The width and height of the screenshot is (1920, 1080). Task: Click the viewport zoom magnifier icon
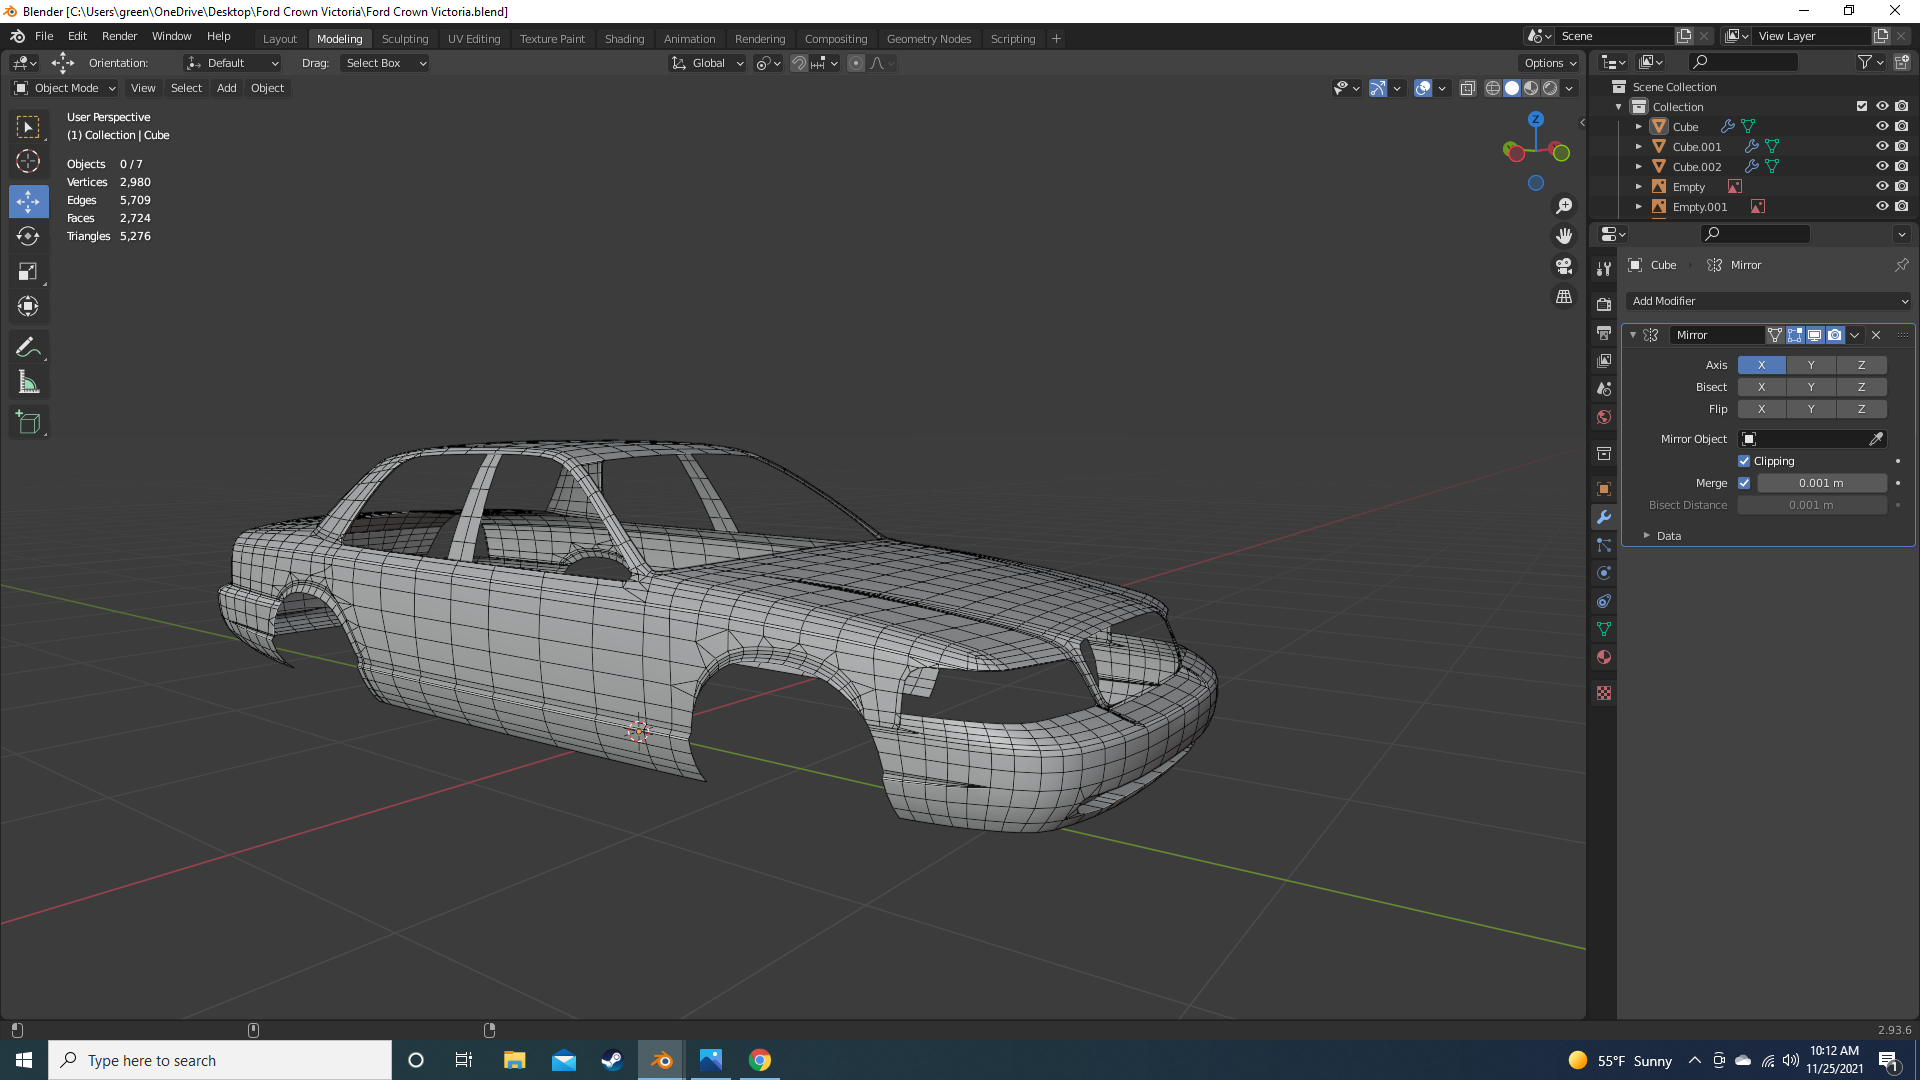pos(1564,206)
